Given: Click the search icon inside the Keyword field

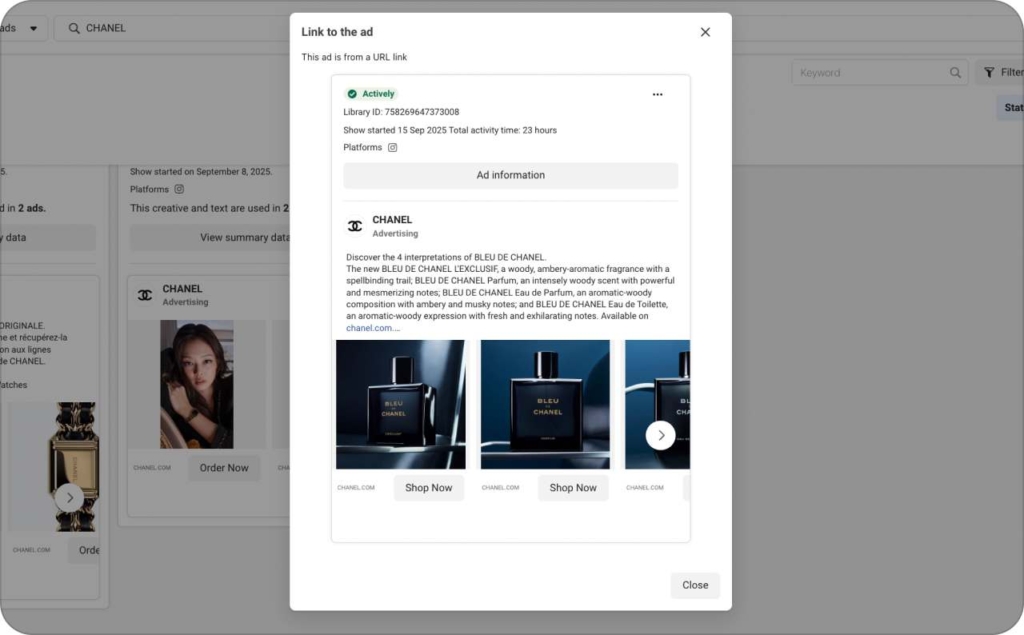Looking at the screenshot, I should pos(955,73).
